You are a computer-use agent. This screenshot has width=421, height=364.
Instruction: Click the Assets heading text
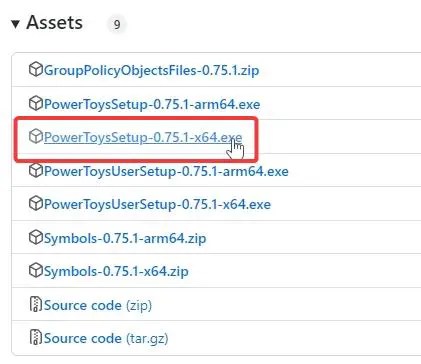point(54,23)
